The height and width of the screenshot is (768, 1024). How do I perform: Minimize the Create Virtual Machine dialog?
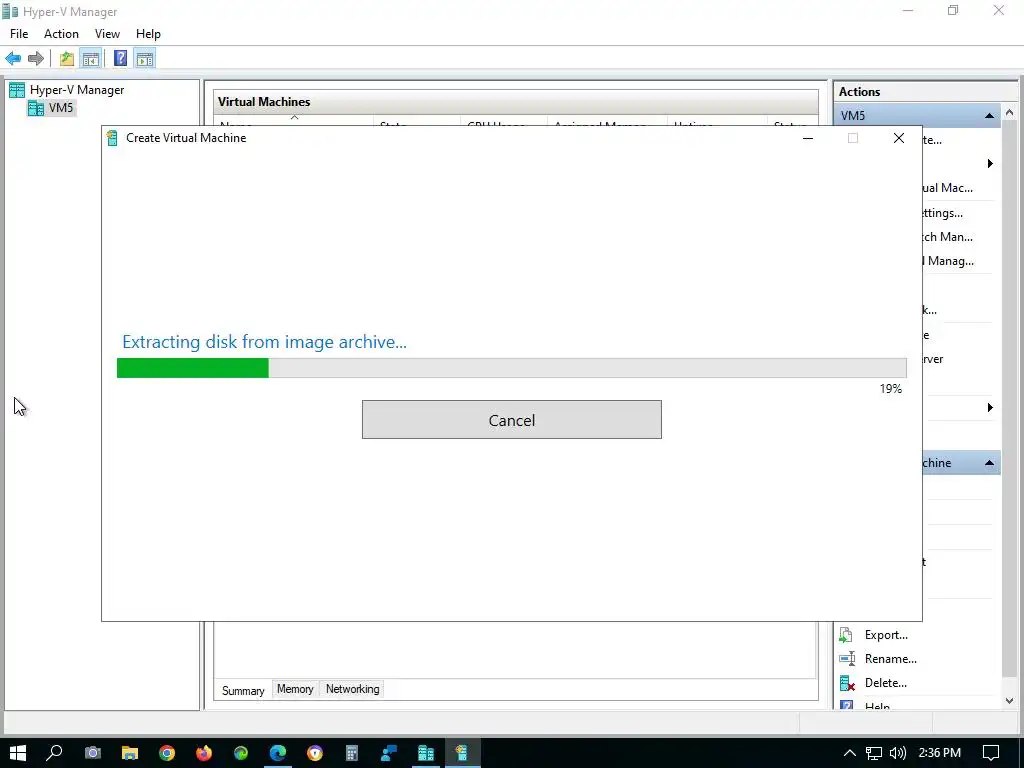pyautogui.click(x=808, y=138)
